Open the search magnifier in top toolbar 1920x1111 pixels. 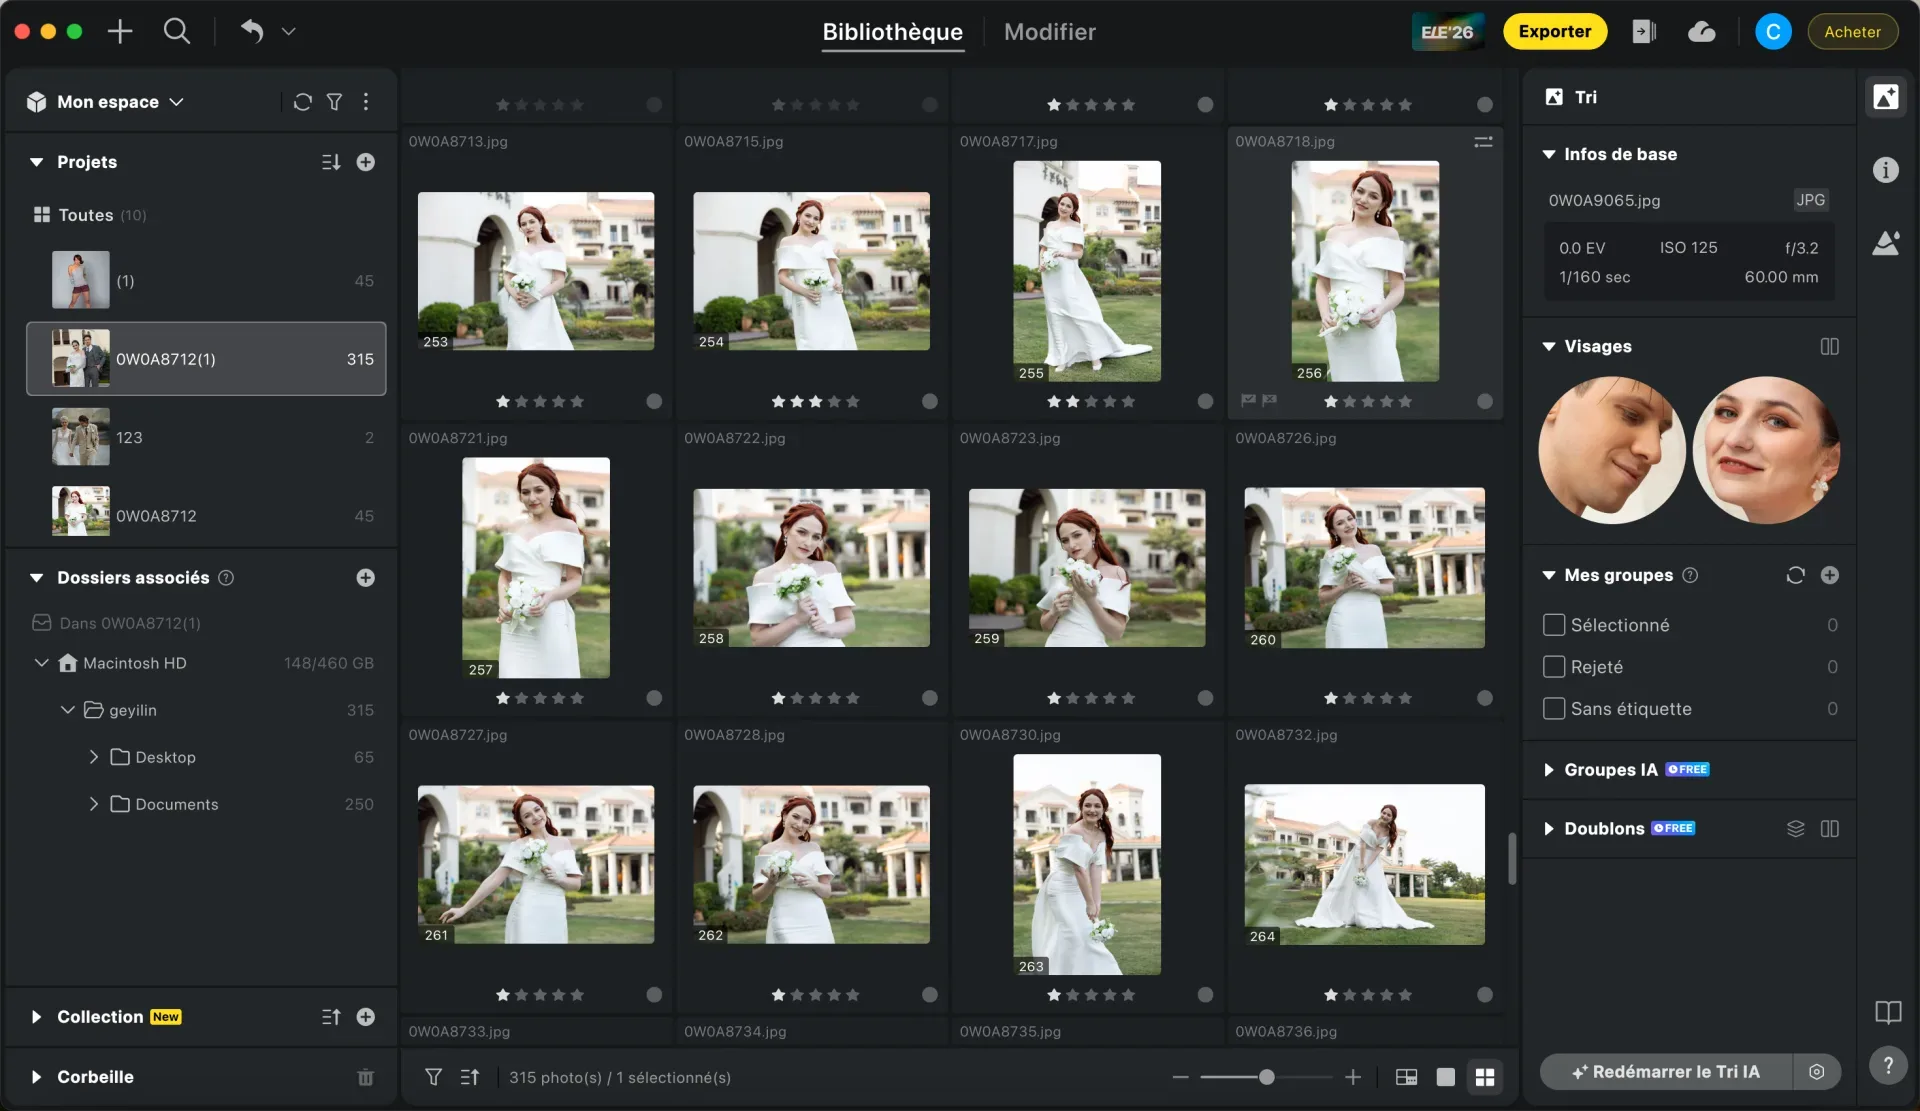(x=176, y=31)
